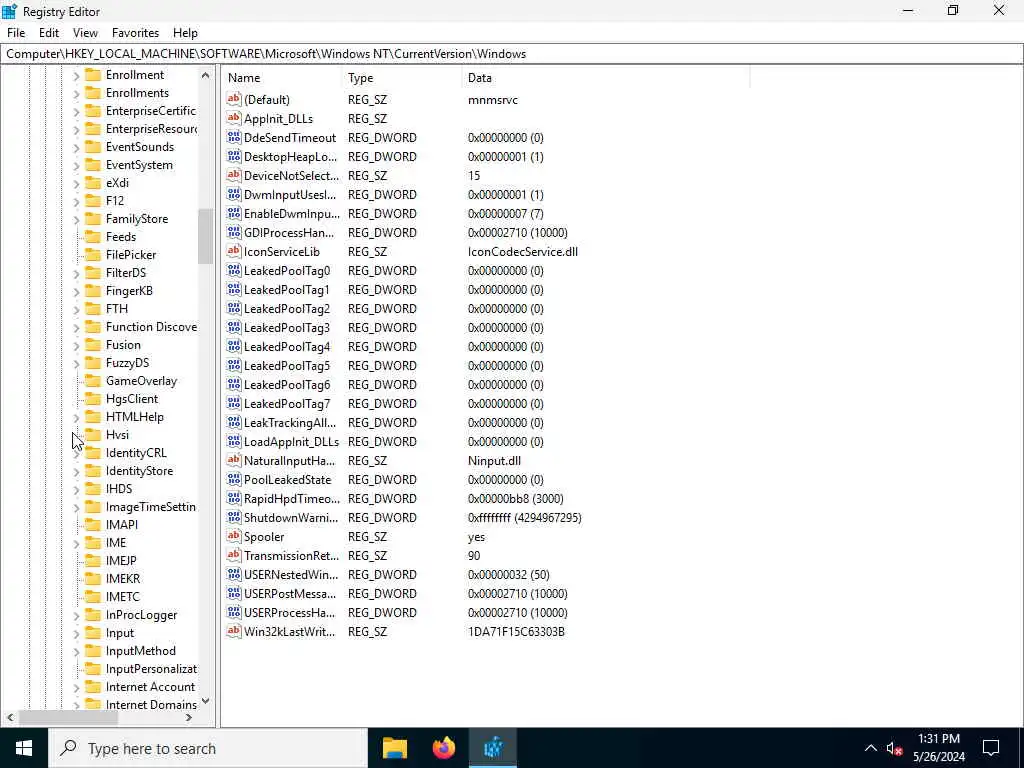Click the IconServiceLib string icon
The height and width of the screenshot is (768, 1024).
[234, 251]
